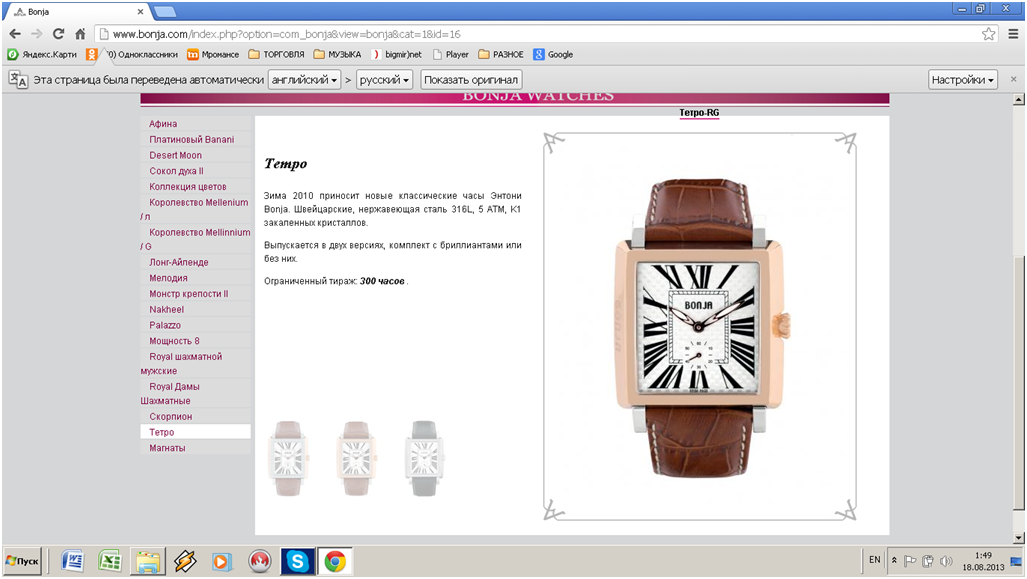1027x579 pixels.
Task: Click Показать оригинал button
Action: (471, 80)
